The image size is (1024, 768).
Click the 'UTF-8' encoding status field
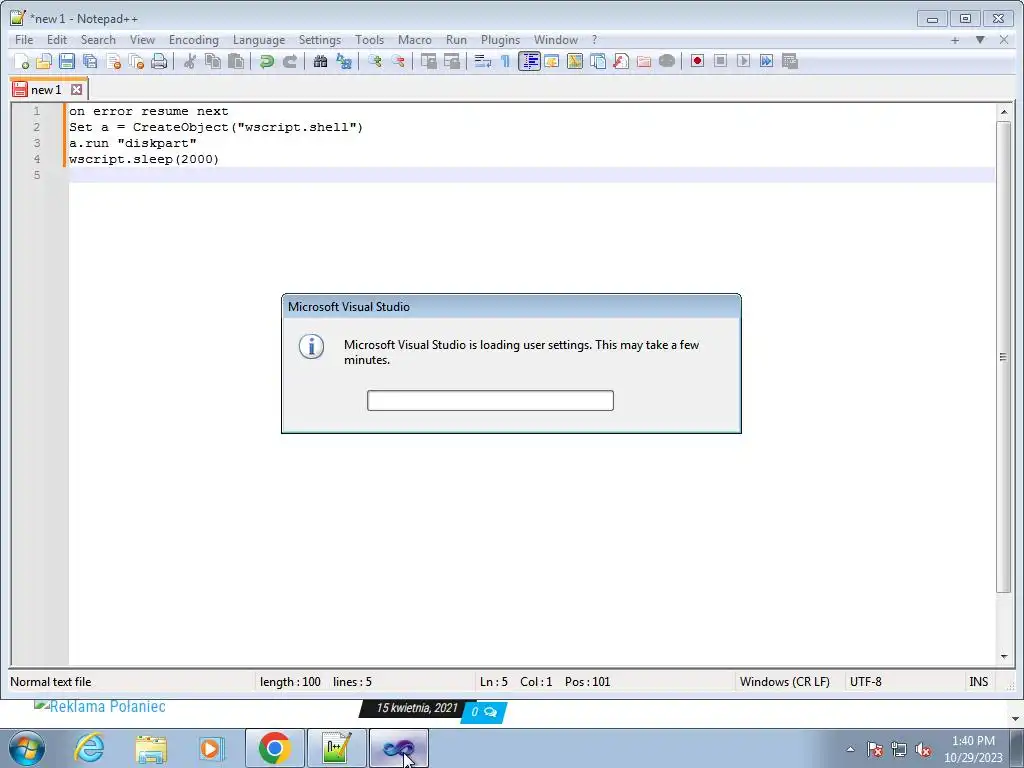865,682
